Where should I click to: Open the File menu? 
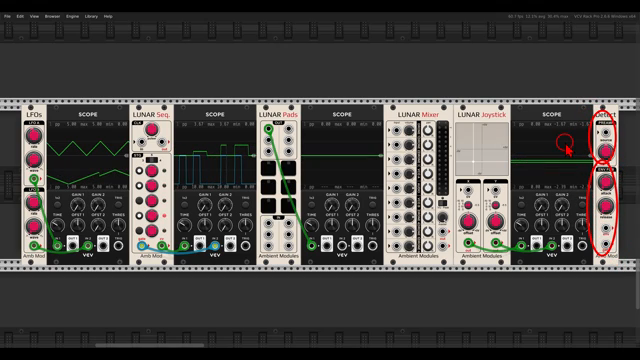click(x=7, y=16)
